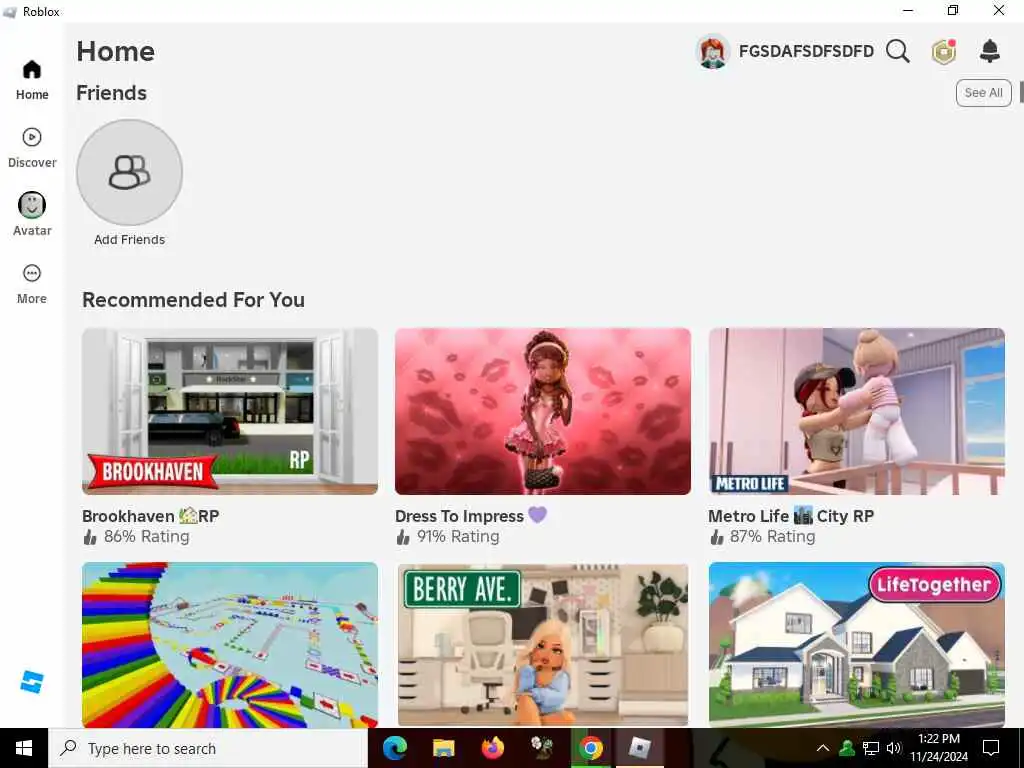Click the 86% Rating text
This screenshot has width=1024, height=768.
pyautogui.click(x=146, y=537)
